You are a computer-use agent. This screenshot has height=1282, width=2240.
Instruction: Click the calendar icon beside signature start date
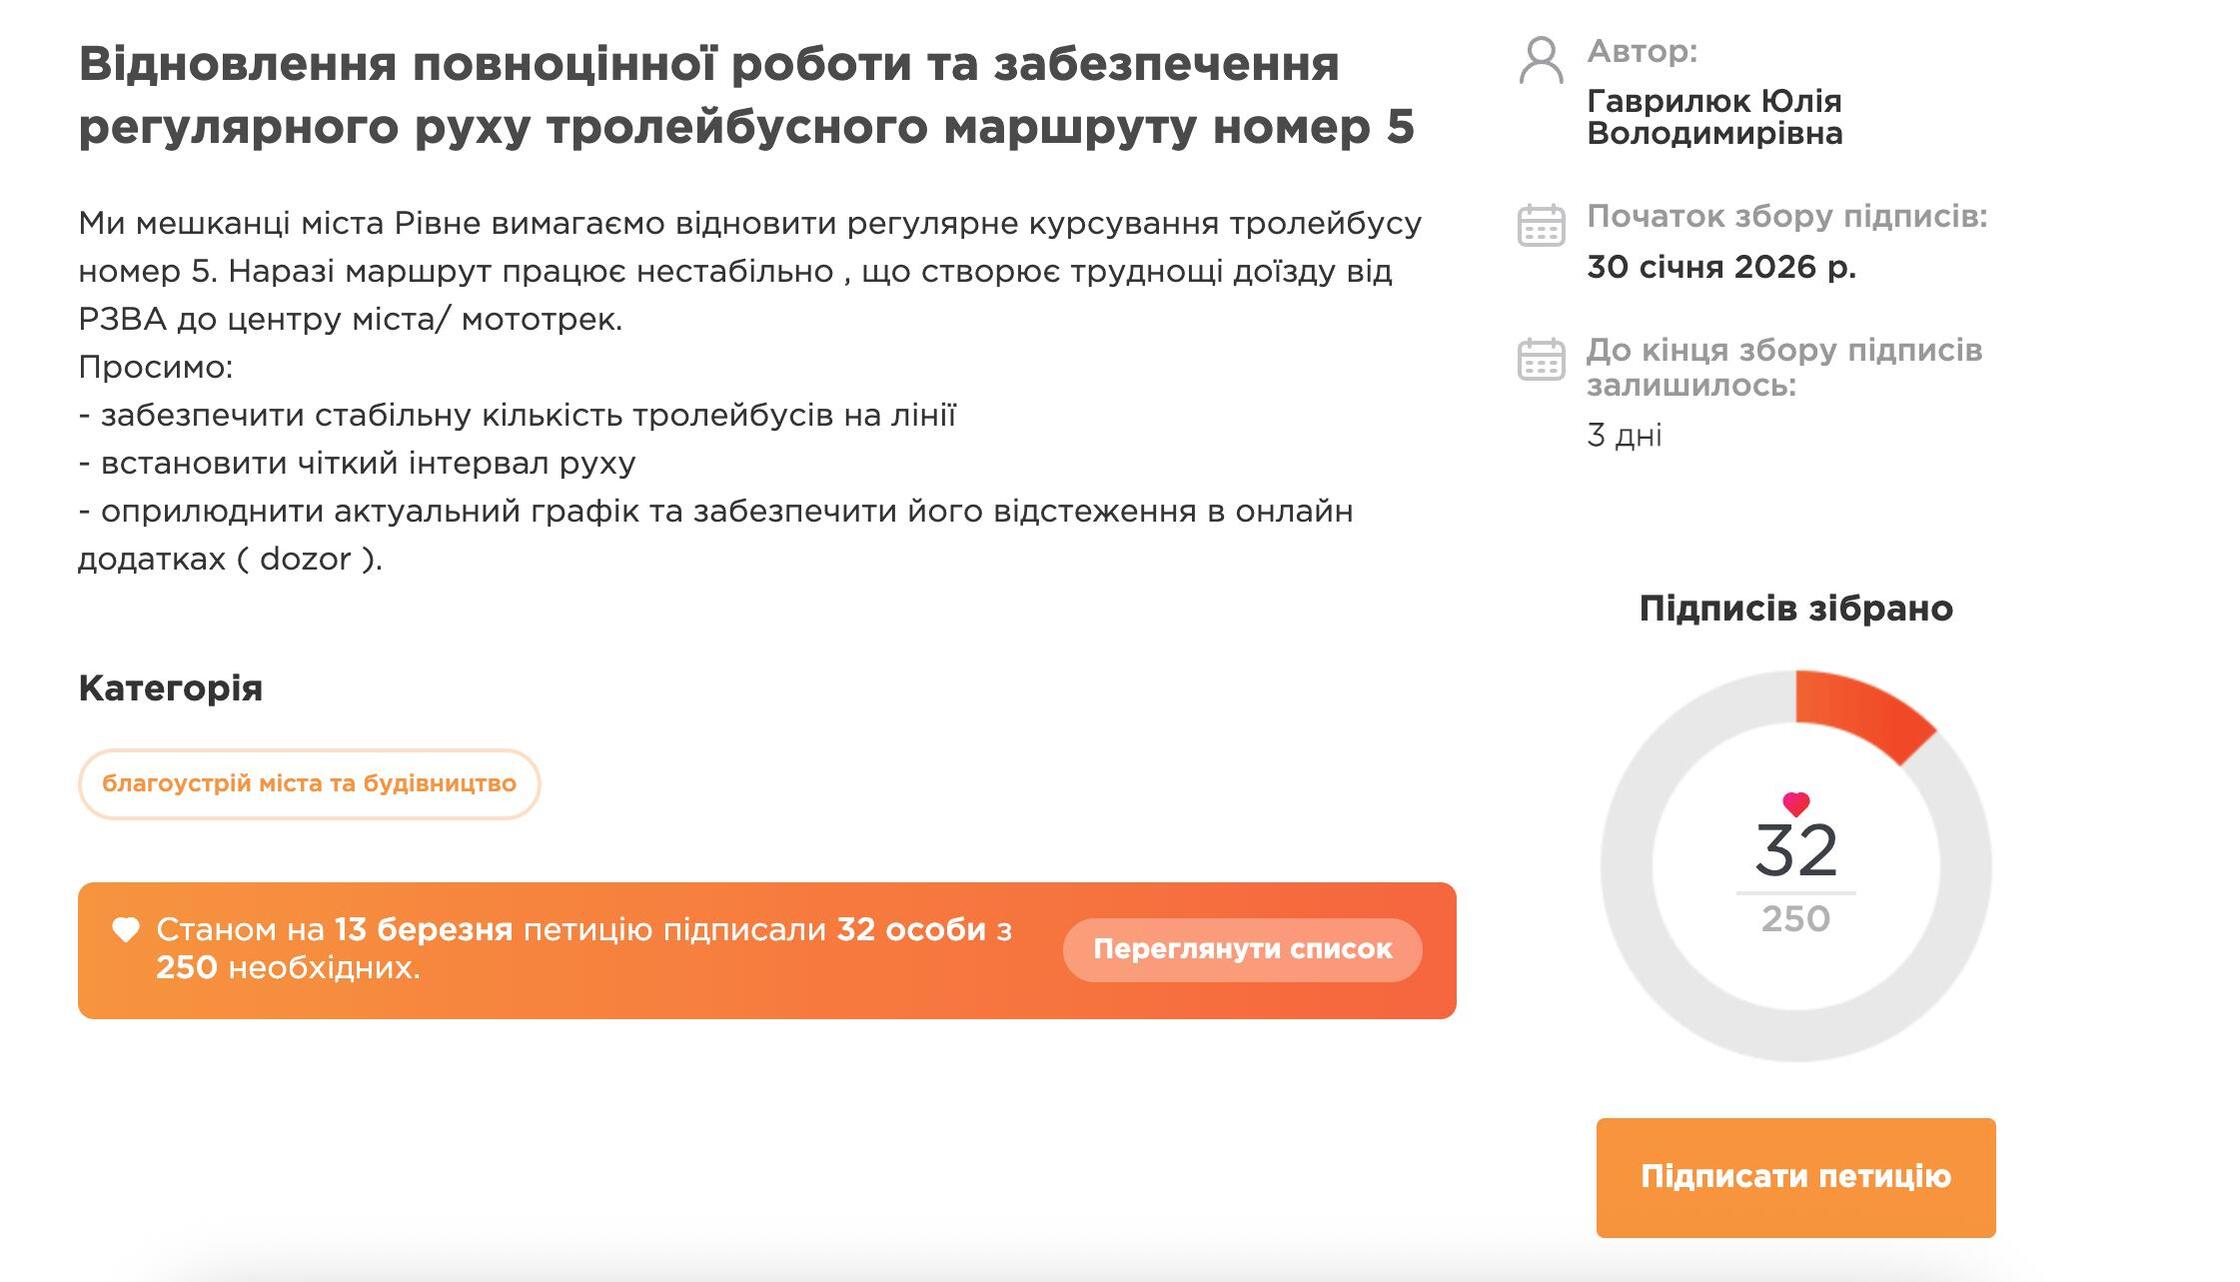pos(1540,225)
